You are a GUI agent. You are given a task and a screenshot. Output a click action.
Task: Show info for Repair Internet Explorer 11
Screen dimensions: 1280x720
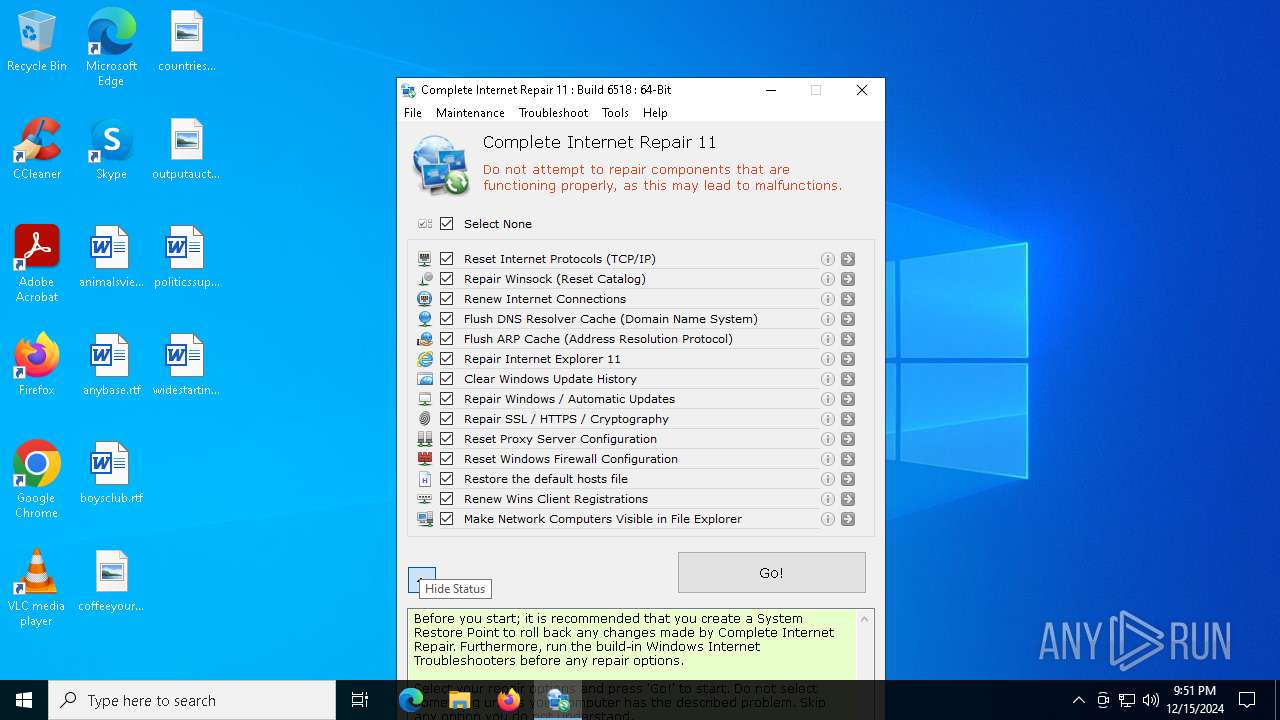[x=827, y=359]
